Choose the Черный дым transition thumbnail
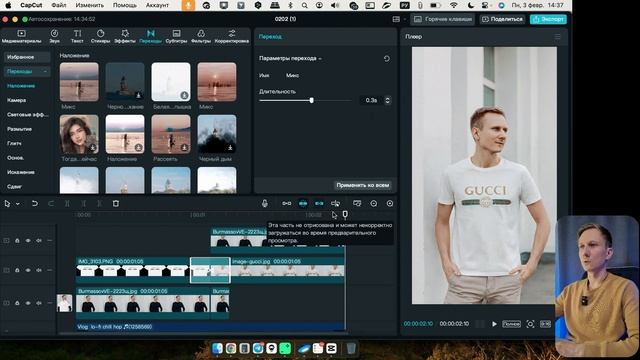 217,134
